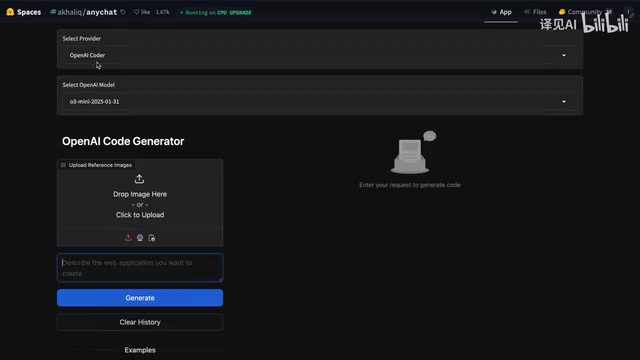
Task: Click the OpenAI Code Generator heading
Action: (x=123, y=141)
